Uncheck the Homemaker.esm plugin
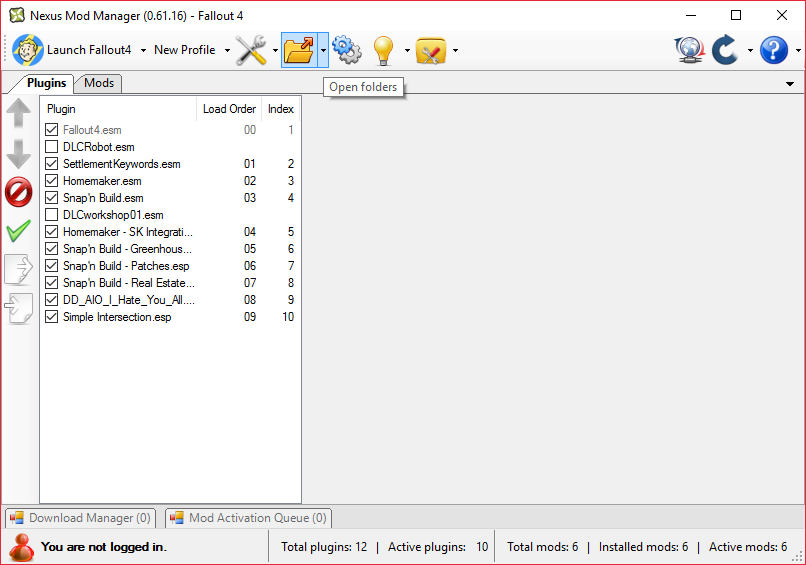The width and height of the screenshot is (806, 565). click(x=52, y=181)
